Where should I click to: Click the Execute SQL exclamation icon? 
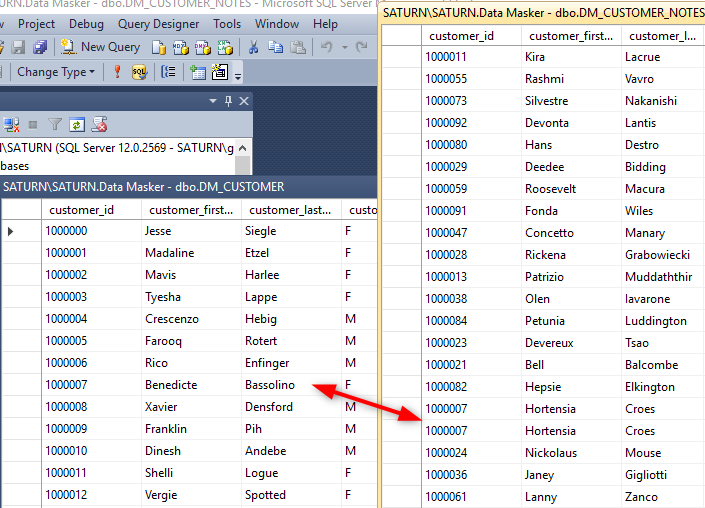117,72
